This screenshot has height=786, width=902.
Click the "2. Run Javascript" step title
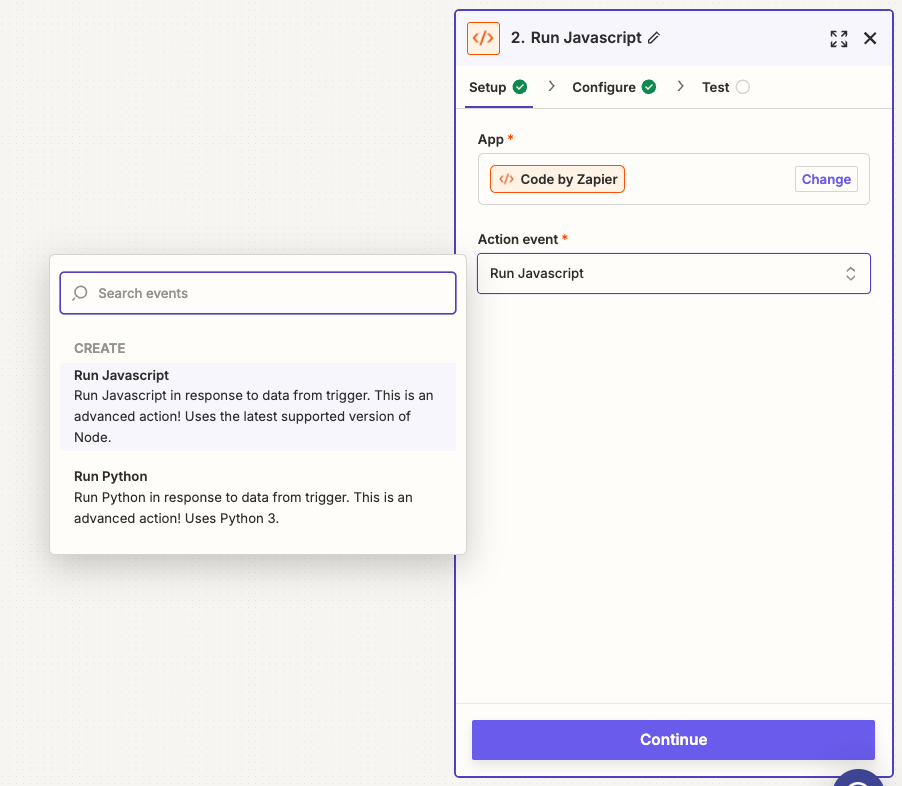tap(576, 38)
